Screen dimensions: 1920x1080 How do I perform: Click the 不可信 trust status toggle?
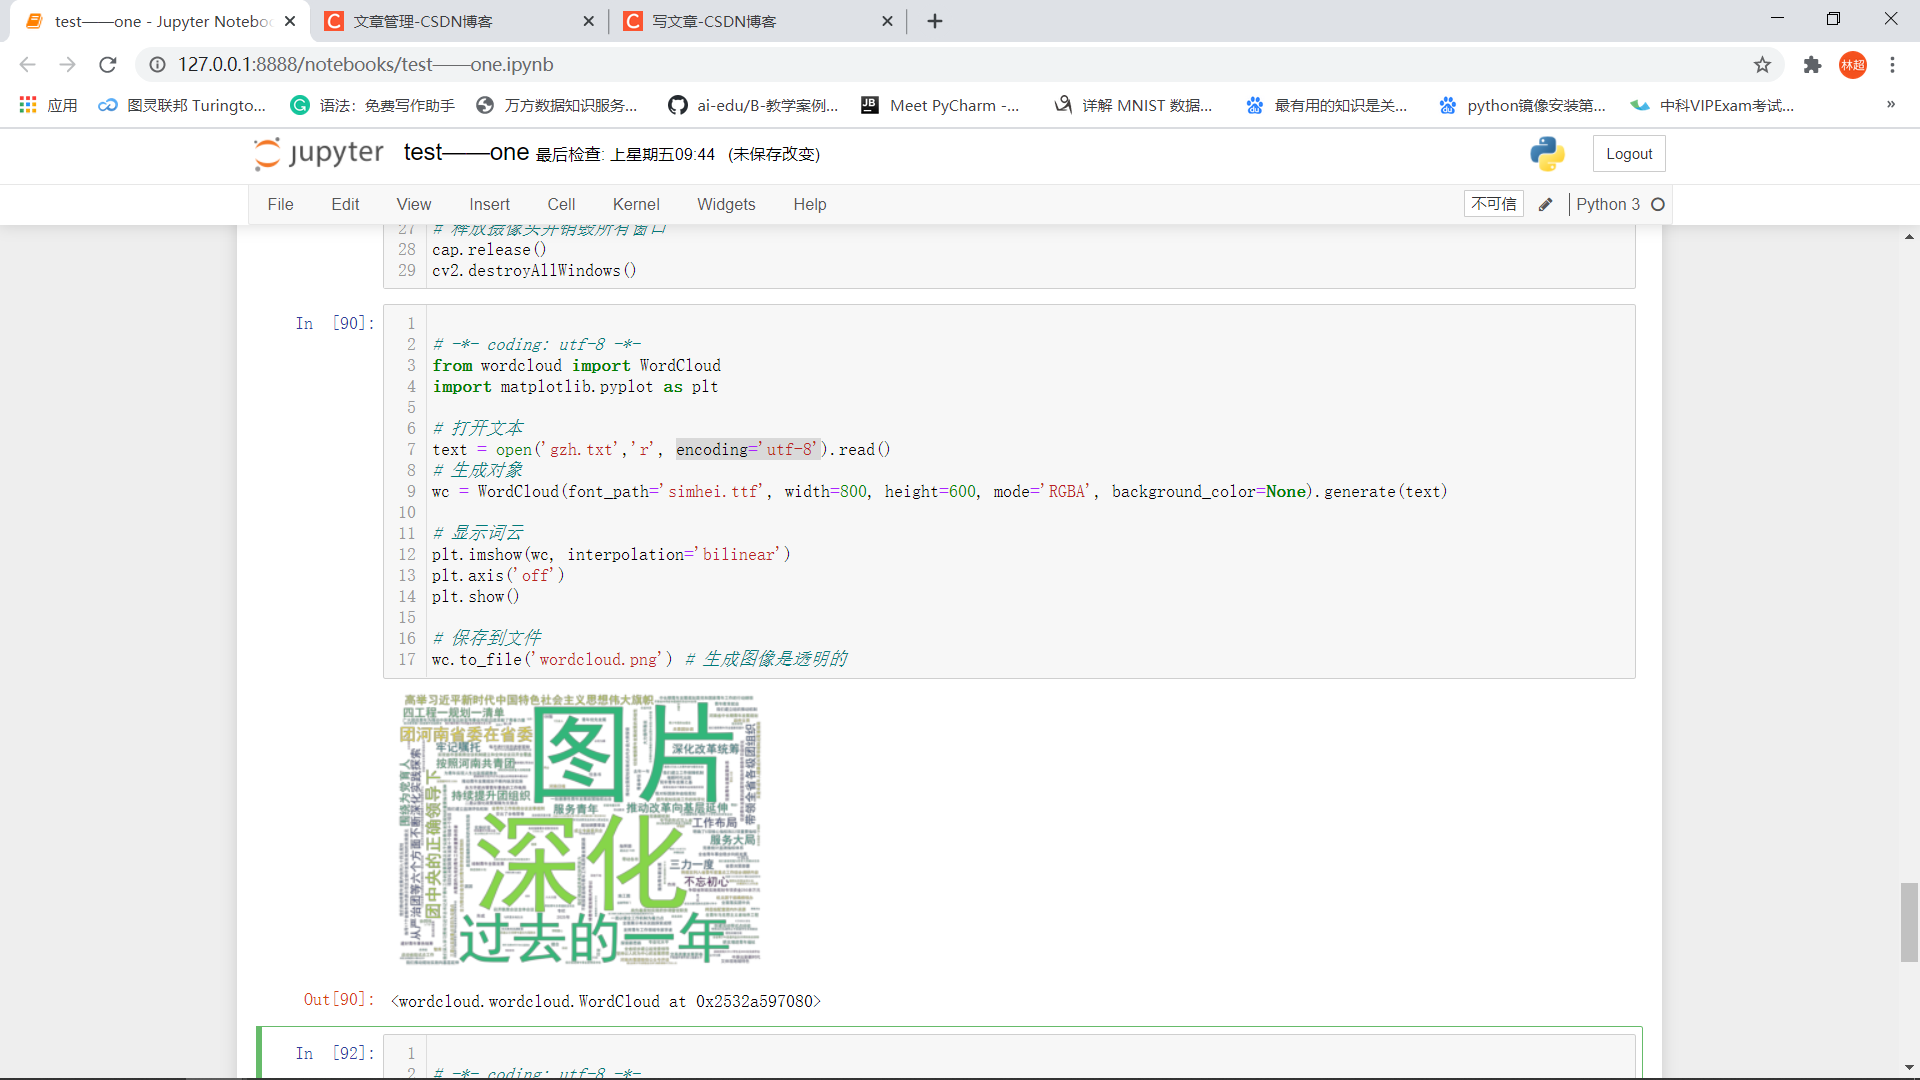[1493, 203]
